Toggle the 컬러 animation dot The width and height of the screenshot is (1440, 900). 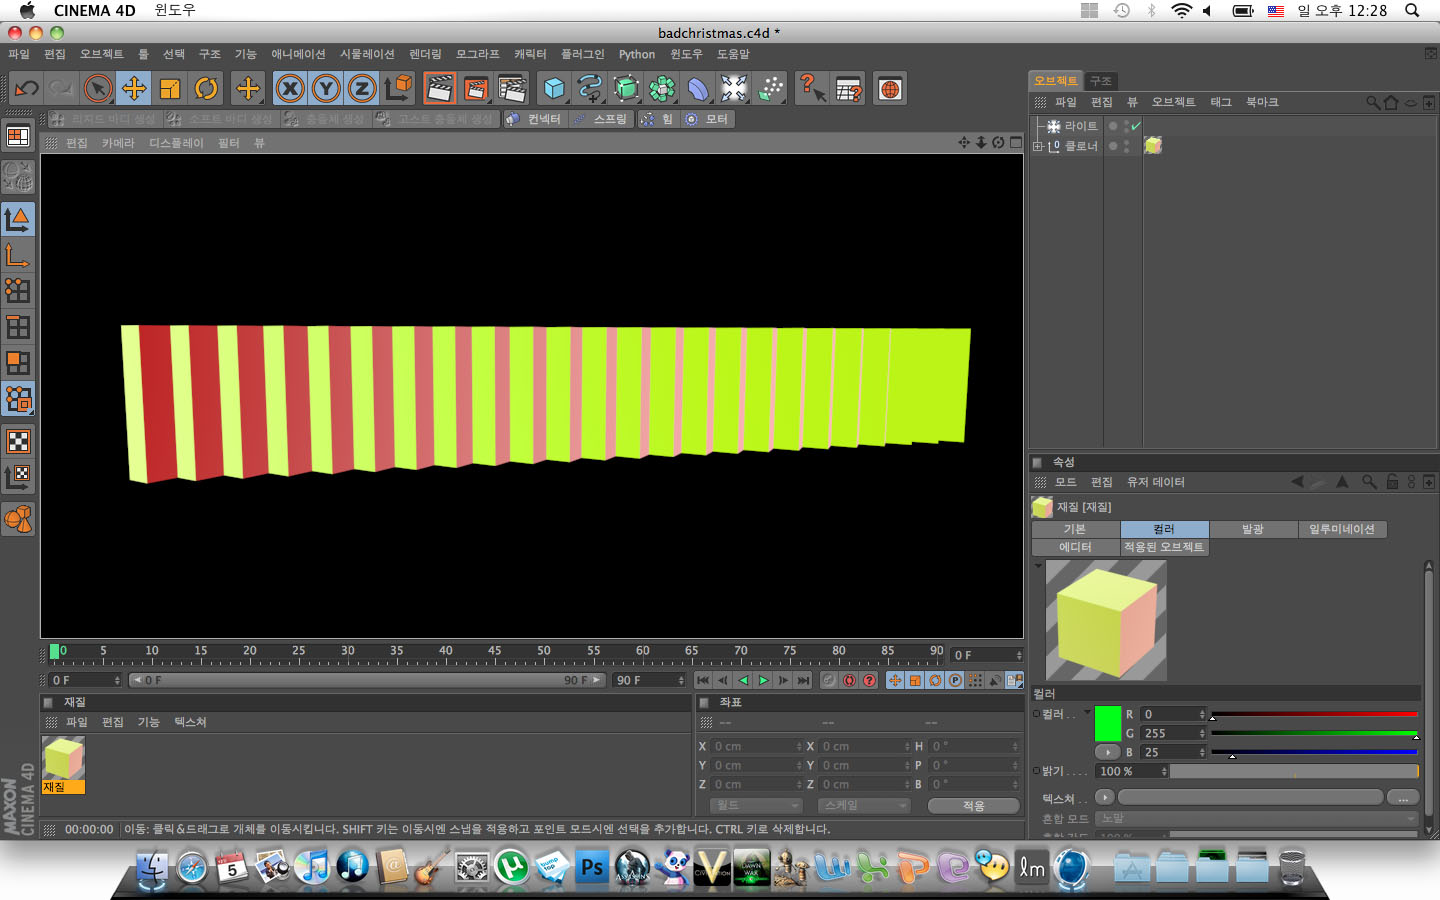1036,714
